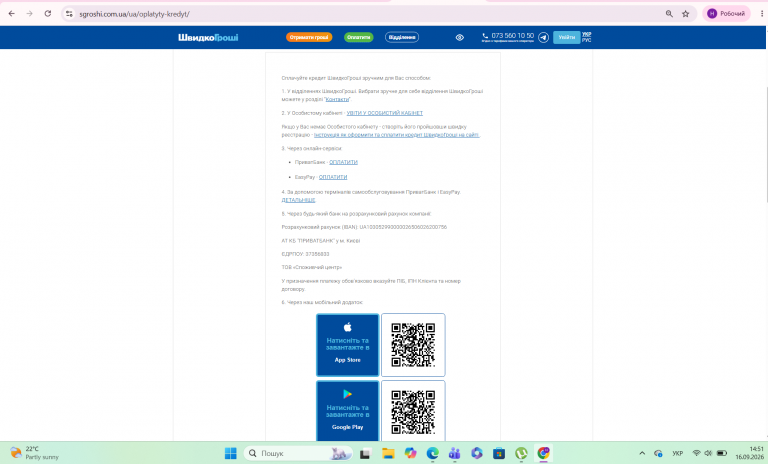
Task: Click the orange Отримати гроші button
Action: tap(309, 37)
